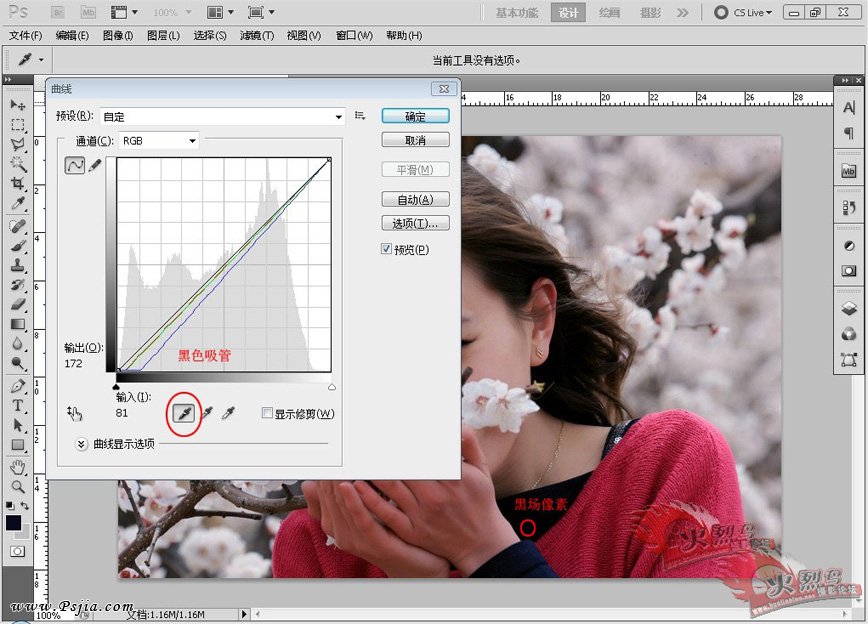This screenshot has width=868, height=624.
Task: Switch to the 设计 workspace tab
Action: coord(569,13)
